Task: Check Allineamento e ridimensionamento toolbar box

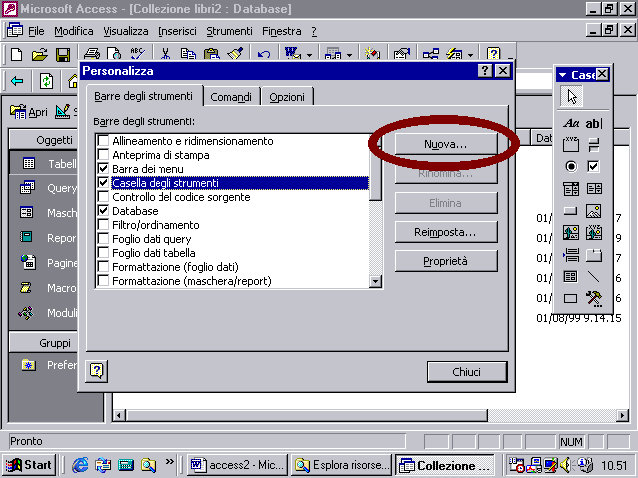Action: coord(103,141)
